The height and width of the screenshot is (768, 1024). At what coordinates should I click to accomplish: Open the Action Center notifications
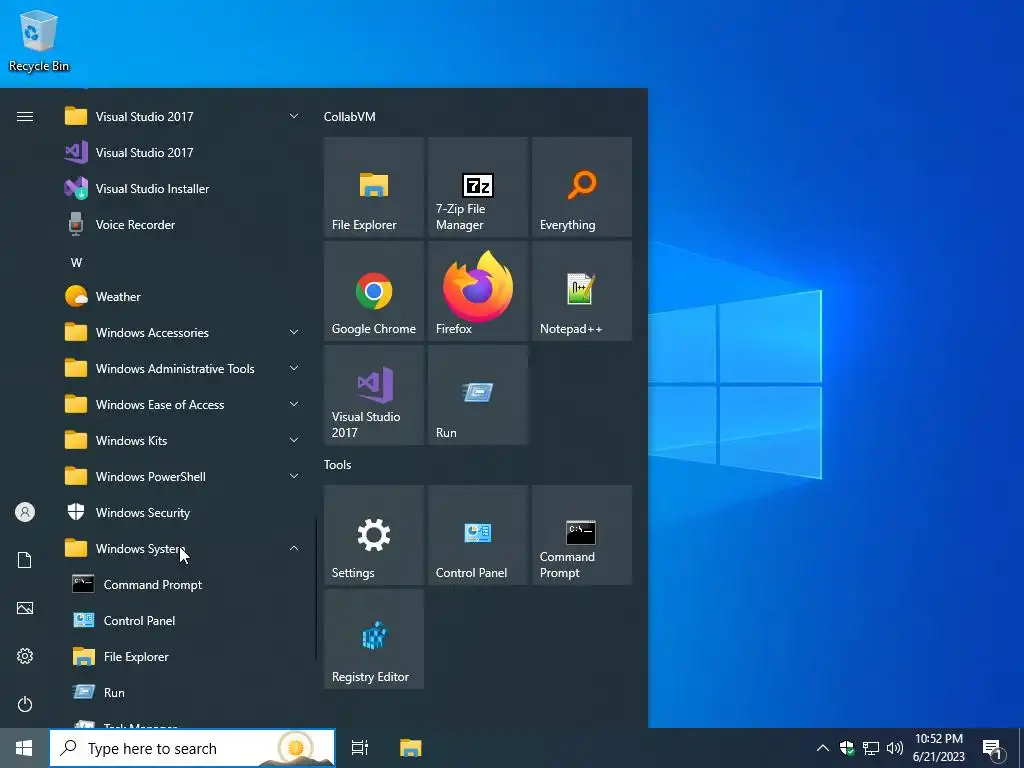point(993,749)
